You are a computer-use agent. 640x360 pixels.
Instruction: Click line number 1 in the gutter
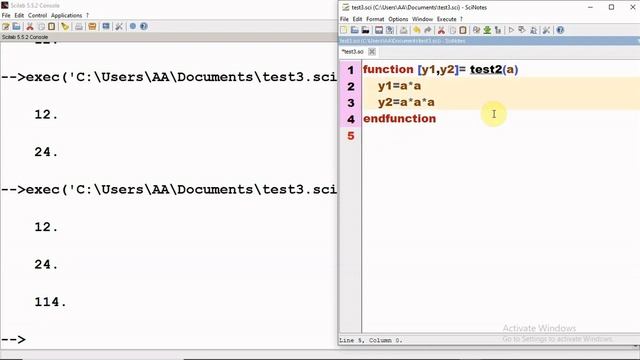351,70
